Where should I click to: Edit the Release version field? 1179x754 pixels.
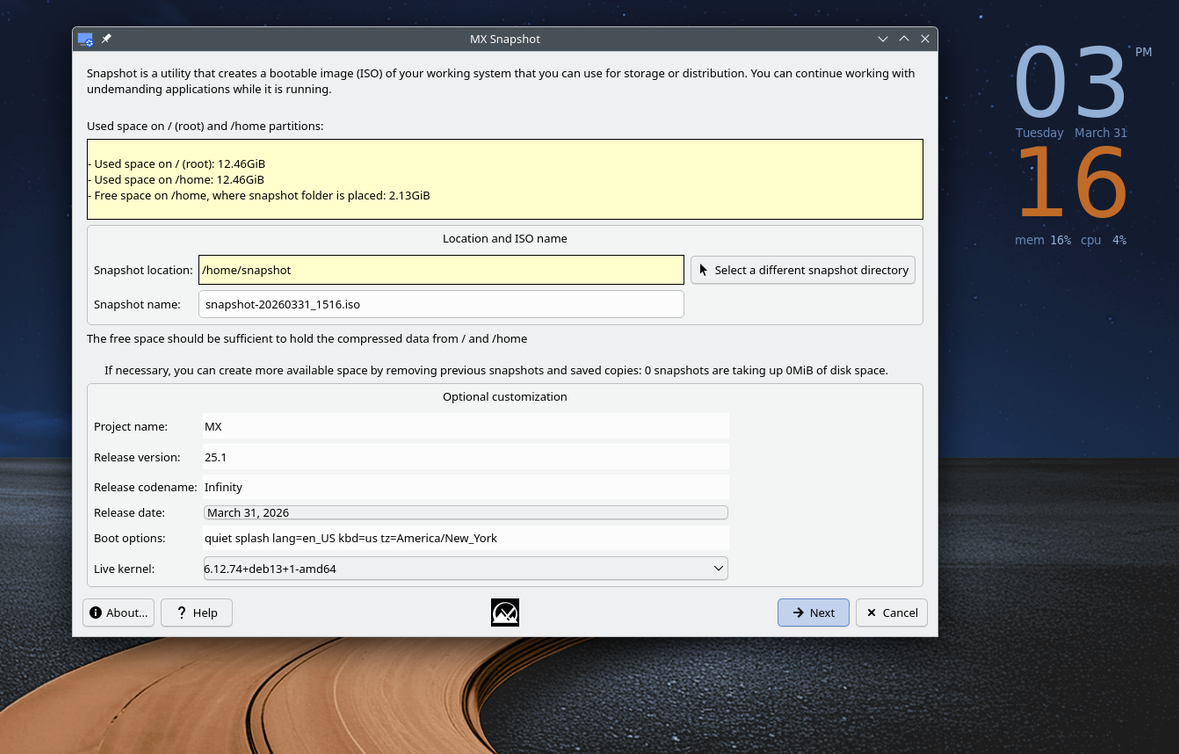[x=465, y=457]
